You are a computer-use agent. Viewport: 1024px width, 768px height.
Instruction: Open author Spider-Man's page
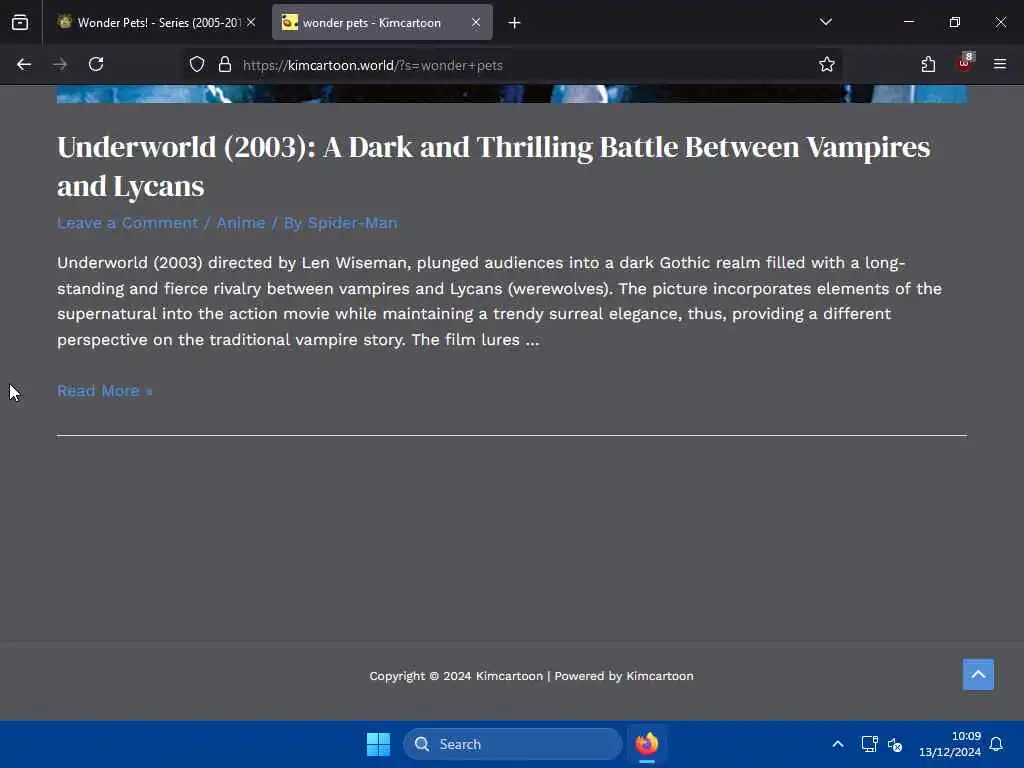pos(352,223)
